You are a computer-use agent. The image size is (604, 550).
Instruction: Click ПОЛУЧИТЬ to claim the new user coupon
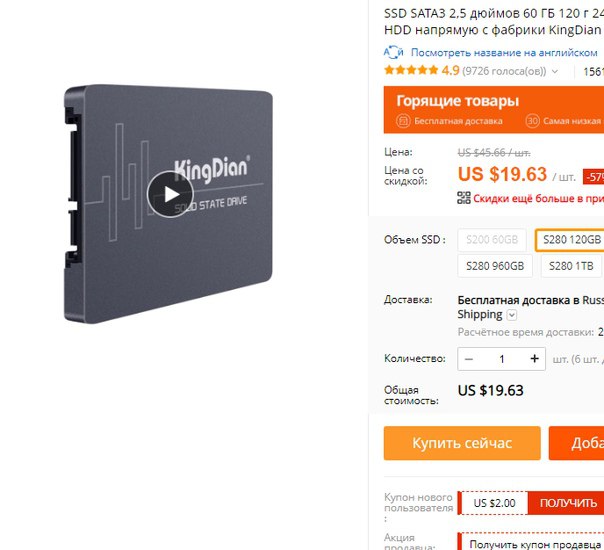point(568,503)
